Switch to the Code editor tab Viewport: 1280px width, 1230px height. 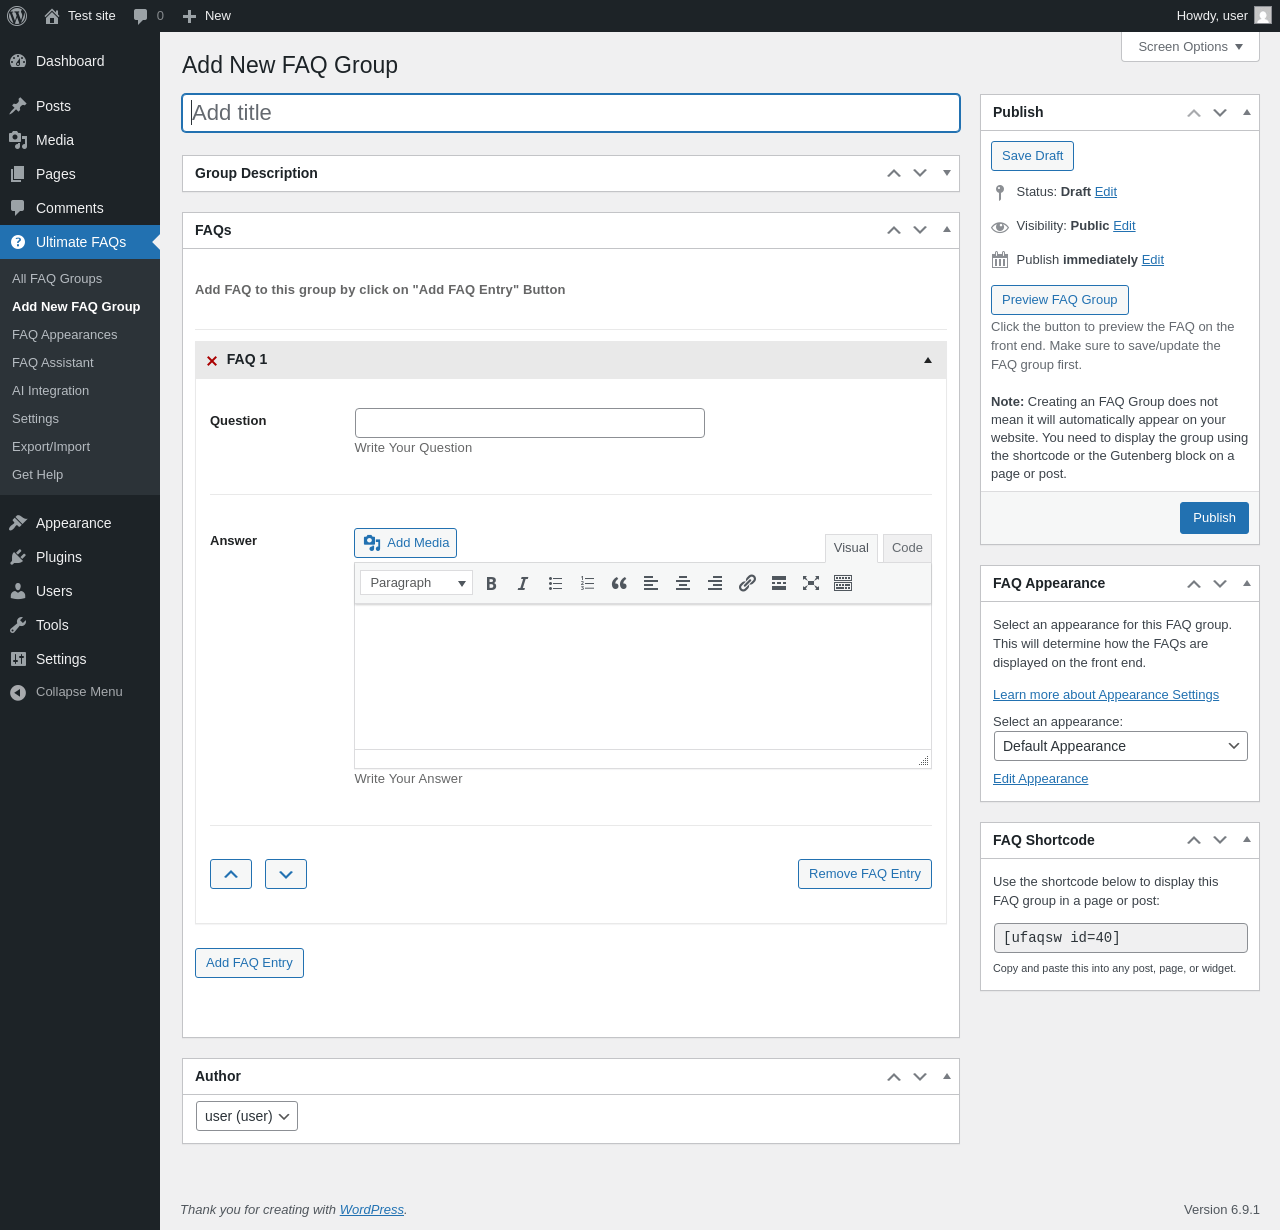907,548
